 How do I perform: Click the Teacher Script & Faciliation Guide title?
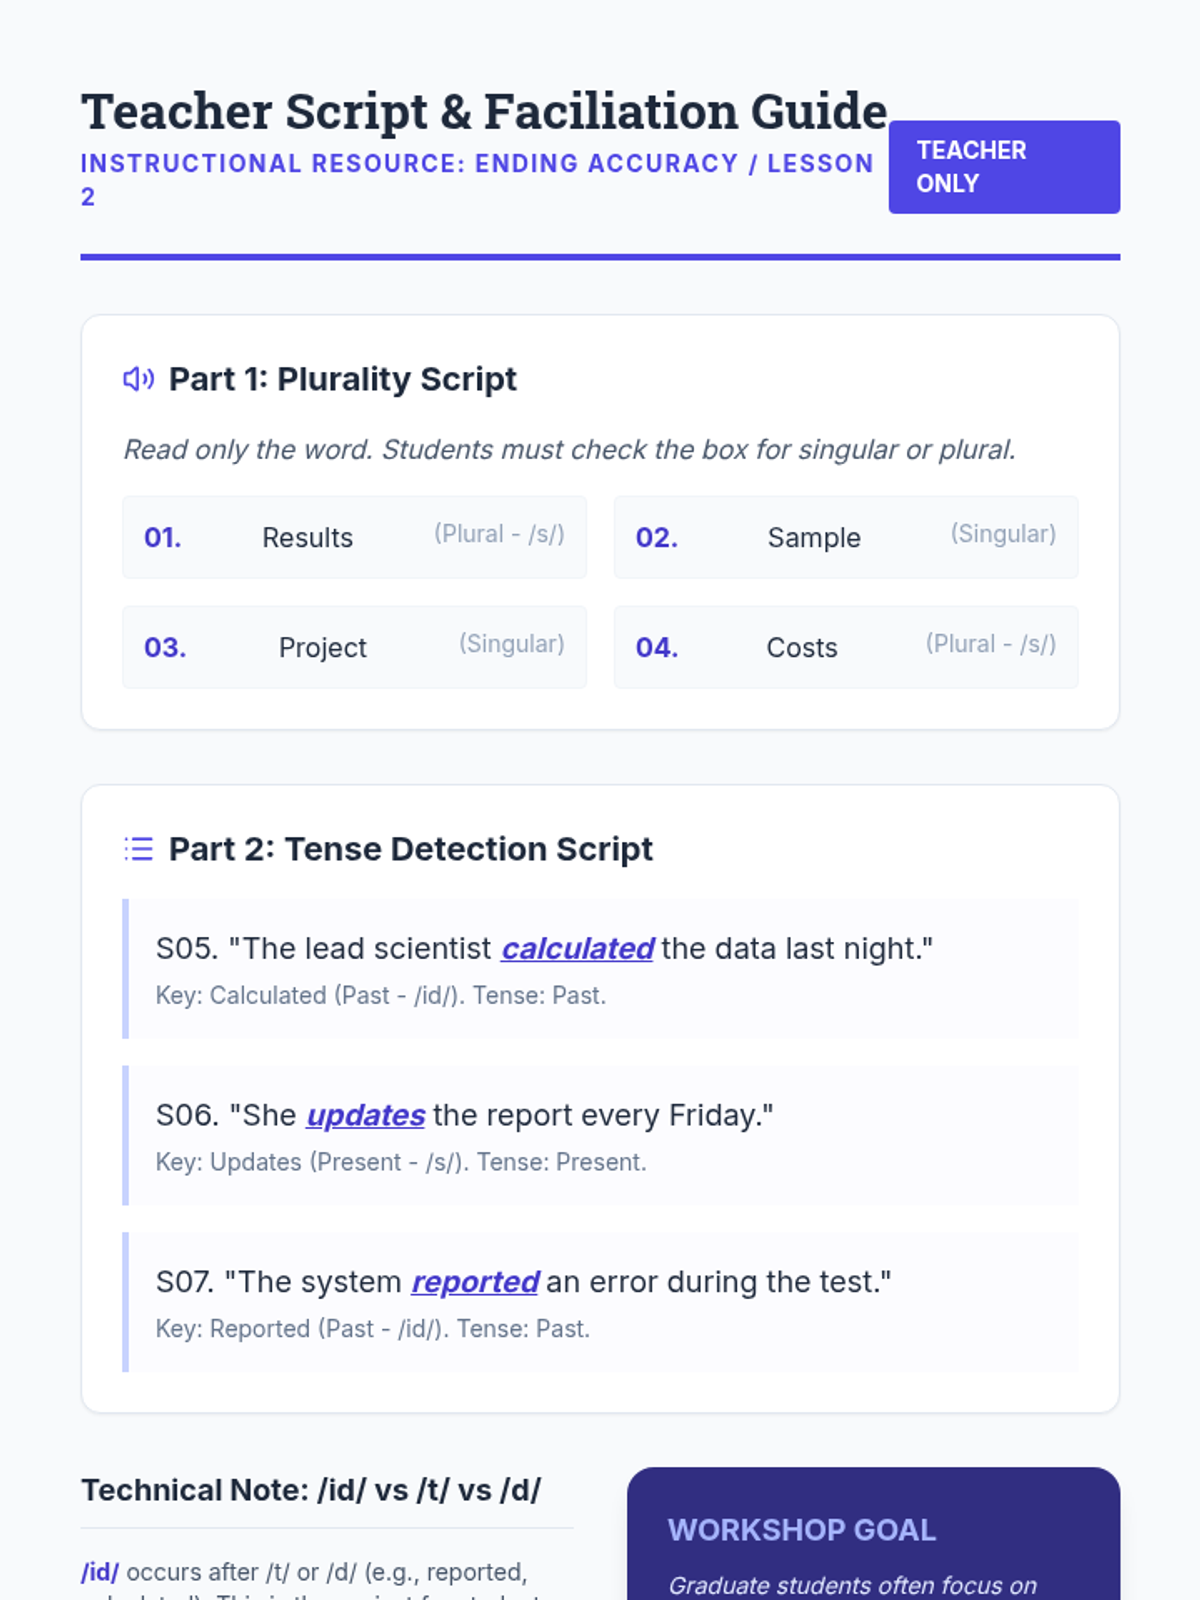484,111
